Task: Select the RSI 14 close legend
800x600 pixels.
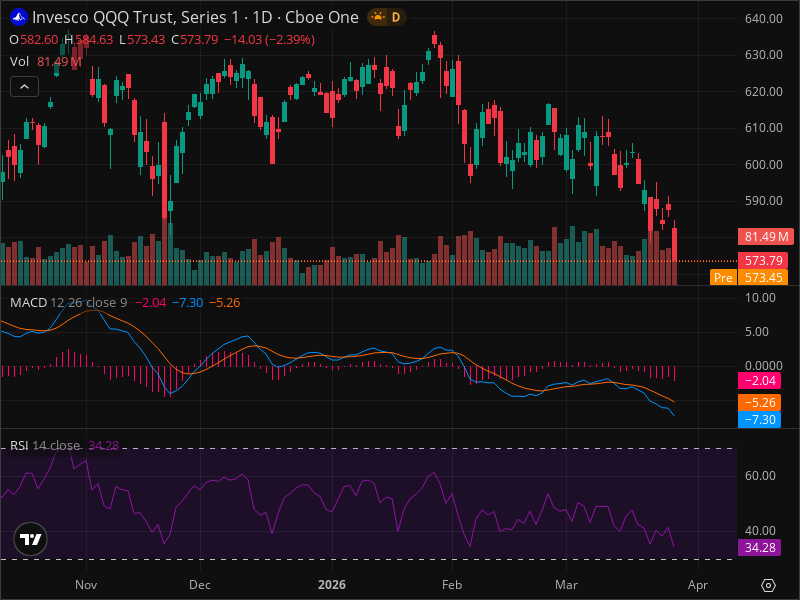Action: coord(45,445)
